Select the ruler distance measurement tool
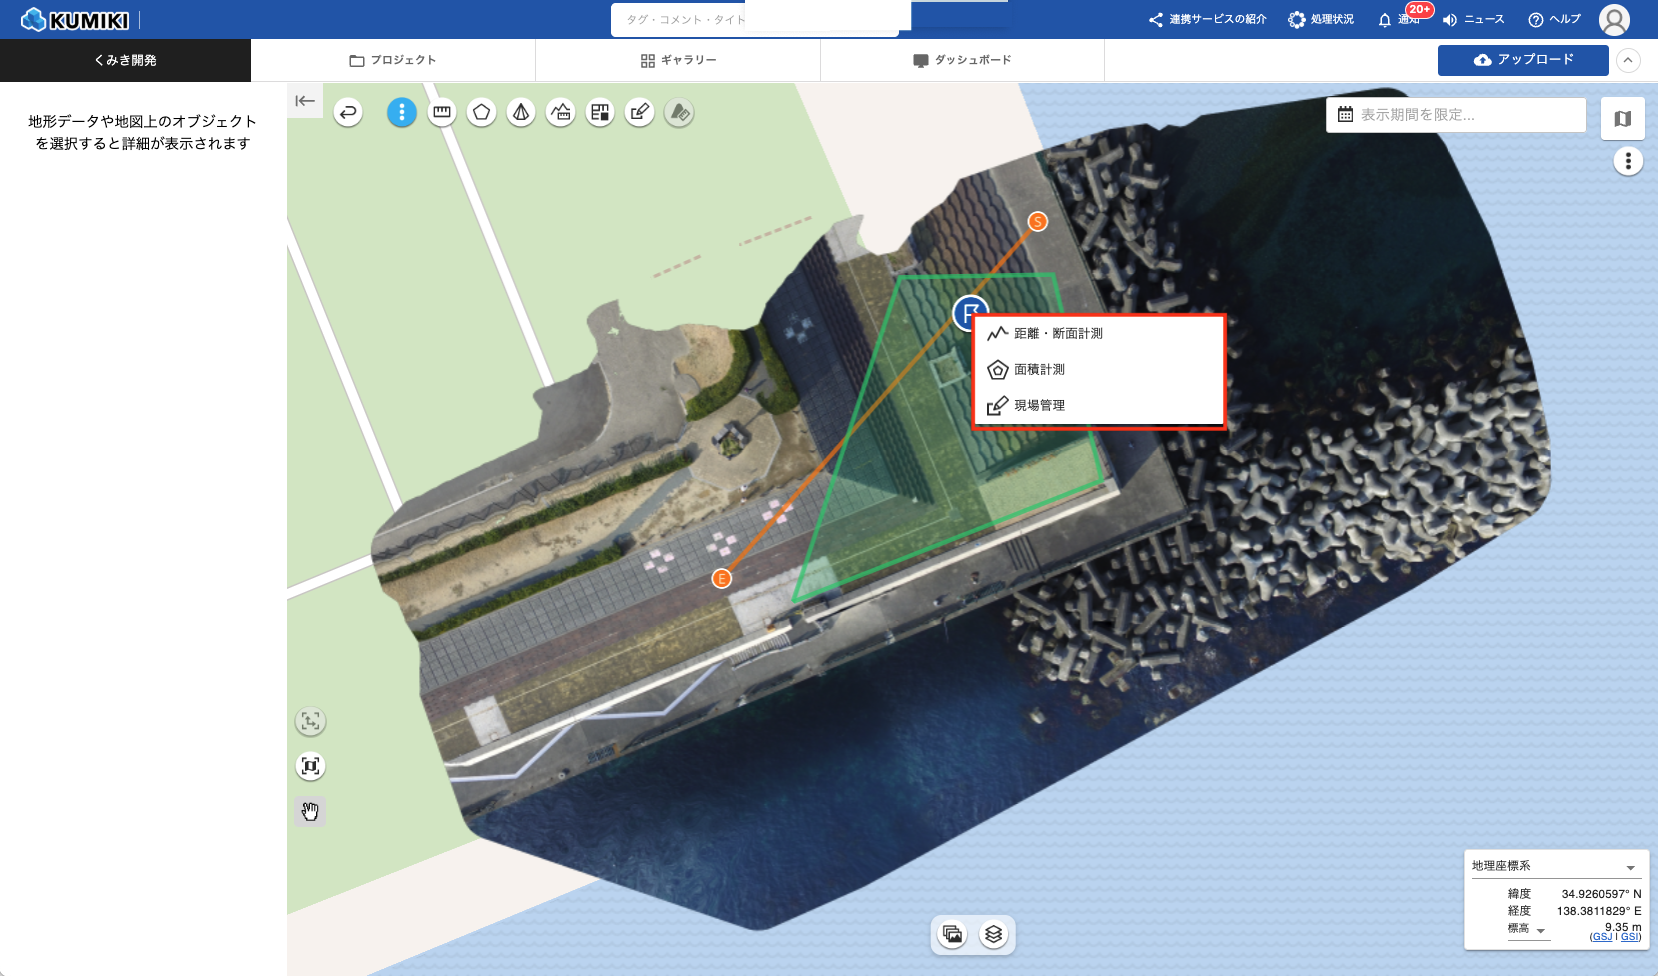Viewport: 1658px width, 976px height. pyautogui.click(x=441, y=113)
